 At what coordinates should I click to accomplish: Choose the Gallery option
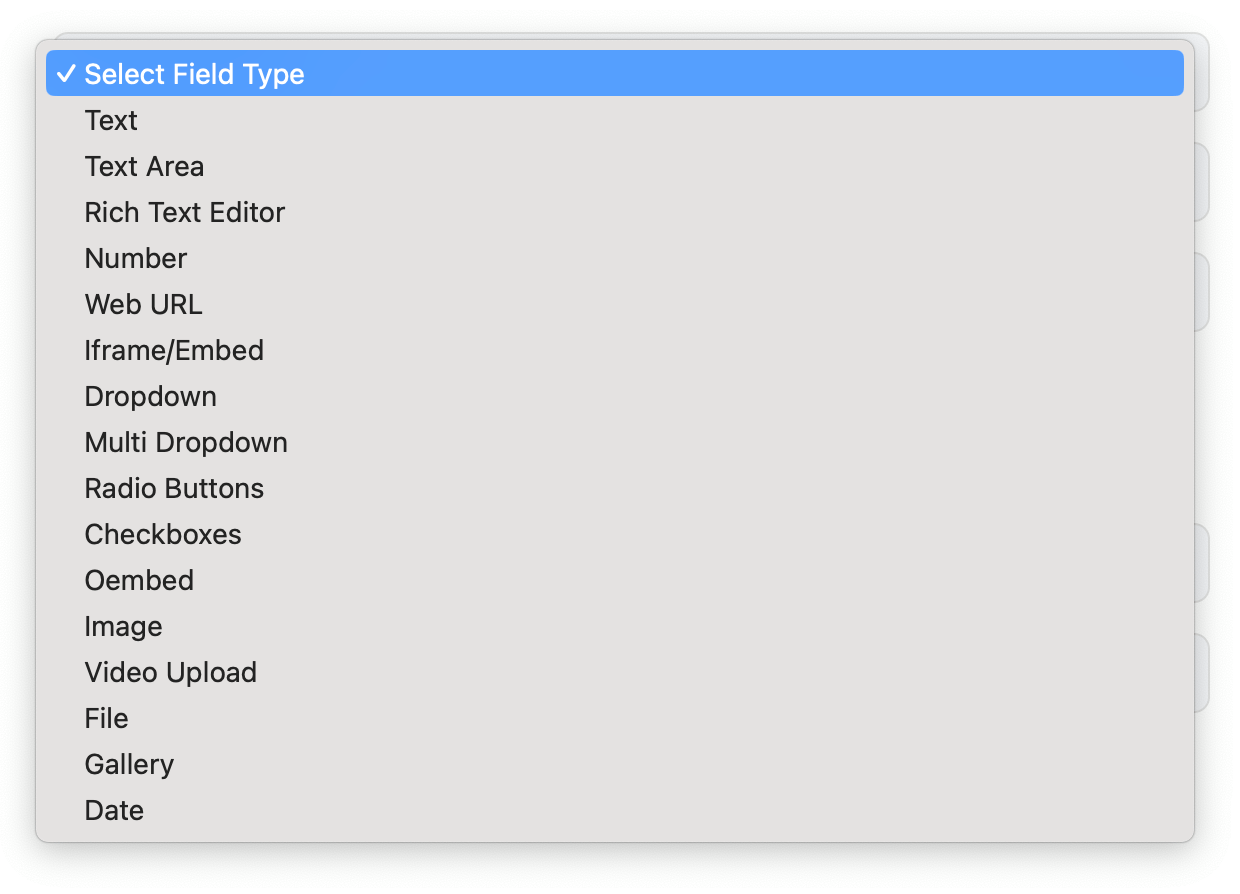coord(129,764)
